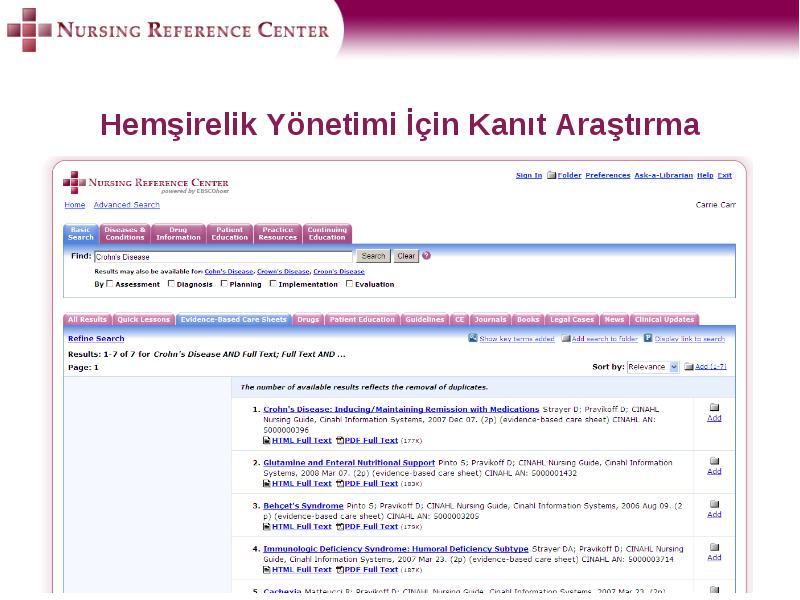Image resolution: width=800 pixels, height=600 pixels.
Task: Click the Show key terms added icon
Action: pos(473,338)
